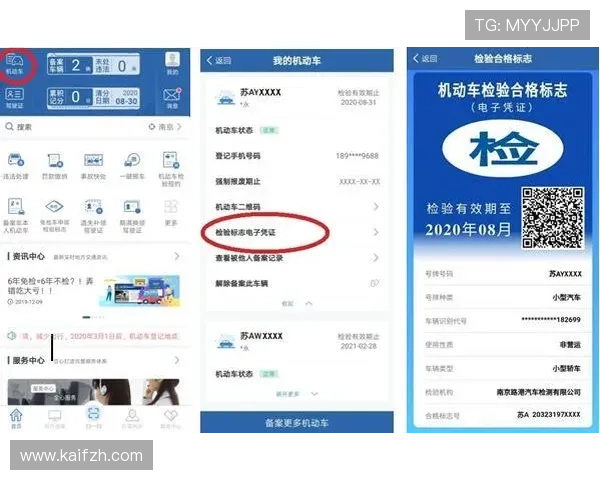600x480 pixels.
Task: Open the 期满换领驾驶证 icon
Action: (x=132, y=216)
